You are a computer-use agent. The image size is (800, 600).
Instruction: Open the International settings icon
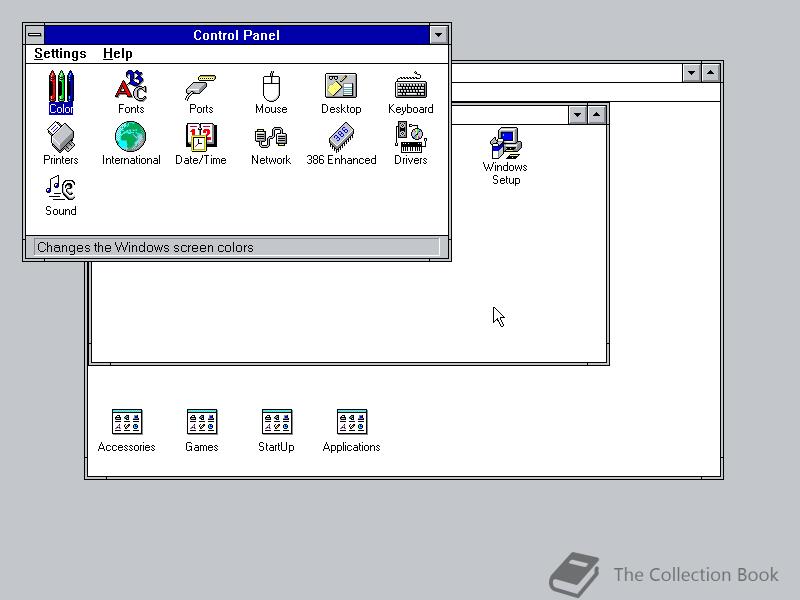coord(131,143)
